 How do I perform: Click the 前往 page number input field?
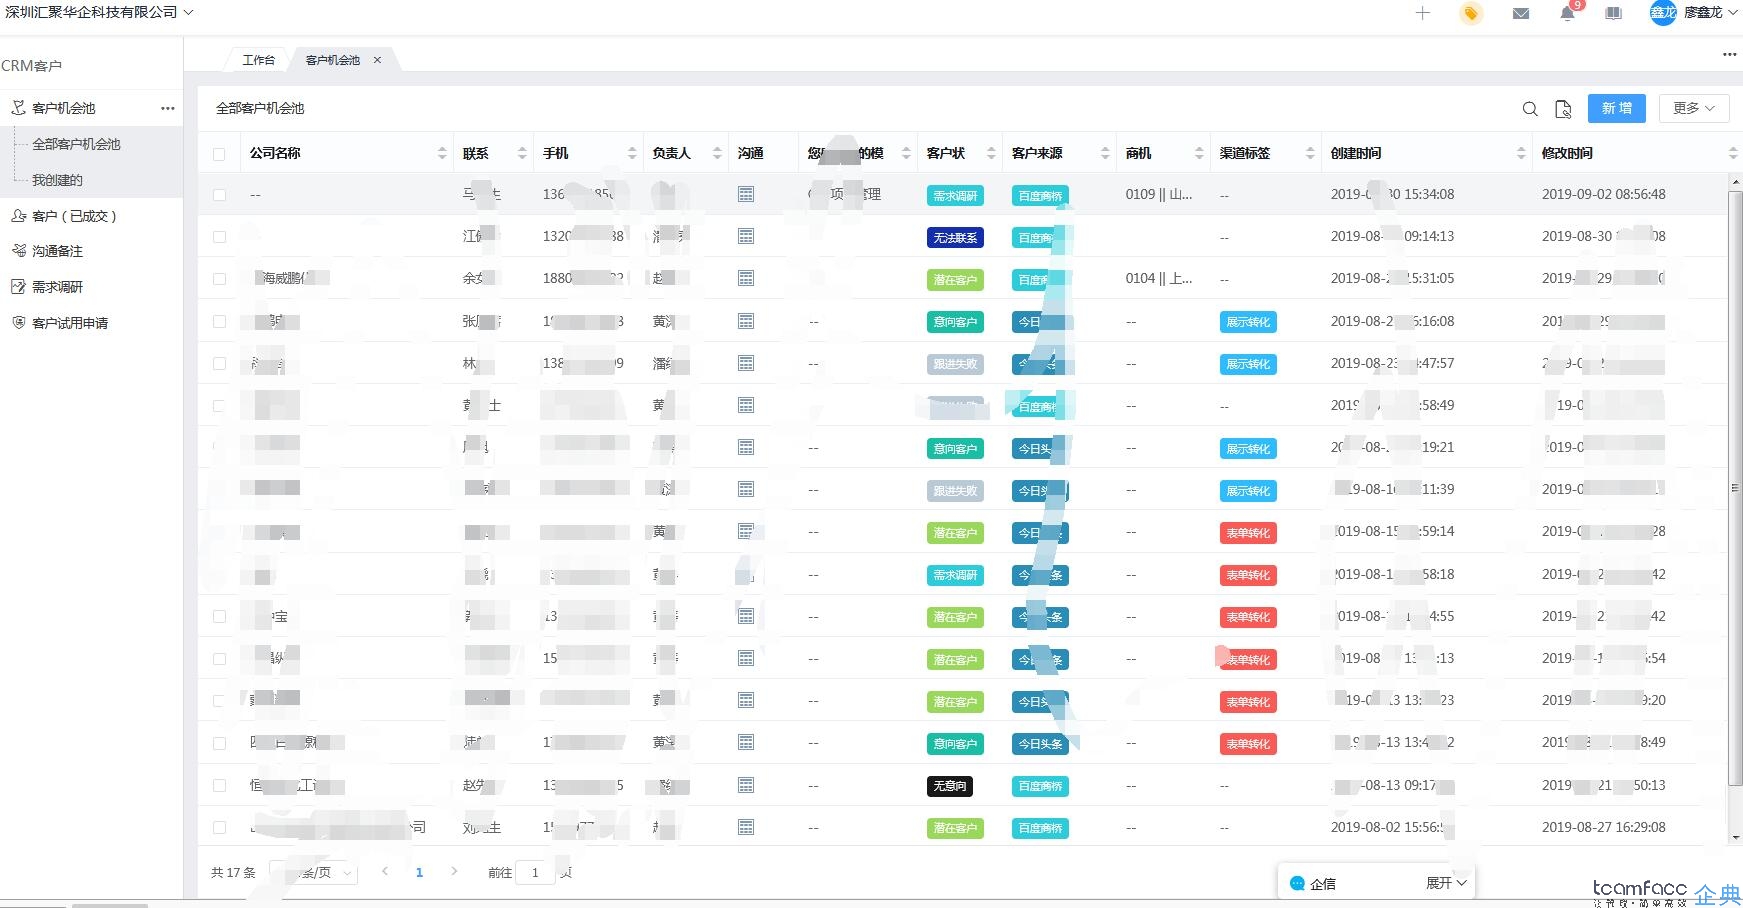pyautogui.click(x=535, y=872)
